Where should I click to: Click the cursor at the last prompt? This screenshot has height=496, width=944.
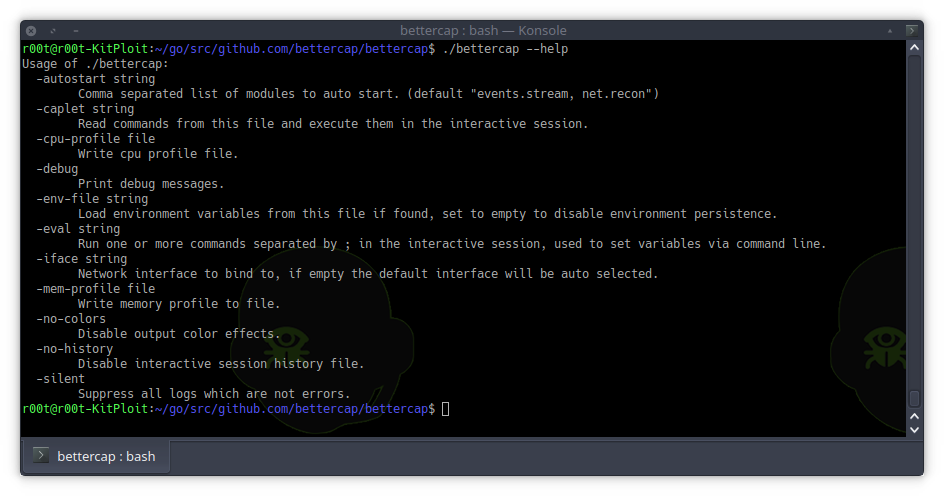445,409
